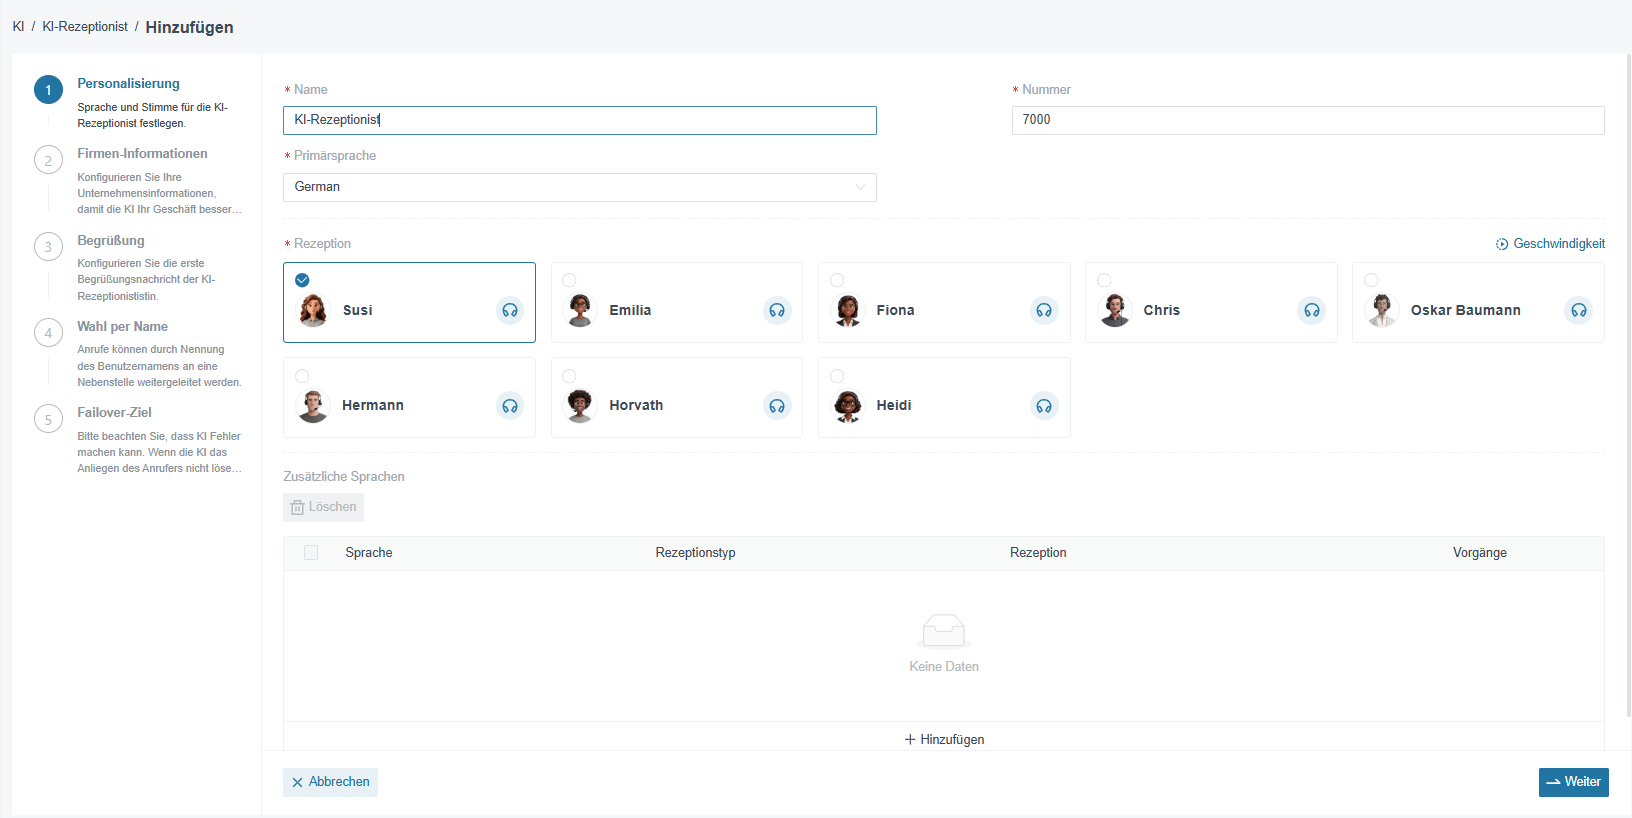Select the Fiona receptionist radio button
Image resolution: width=1632 pixels, height=818 pixels.
pos(837,280)
